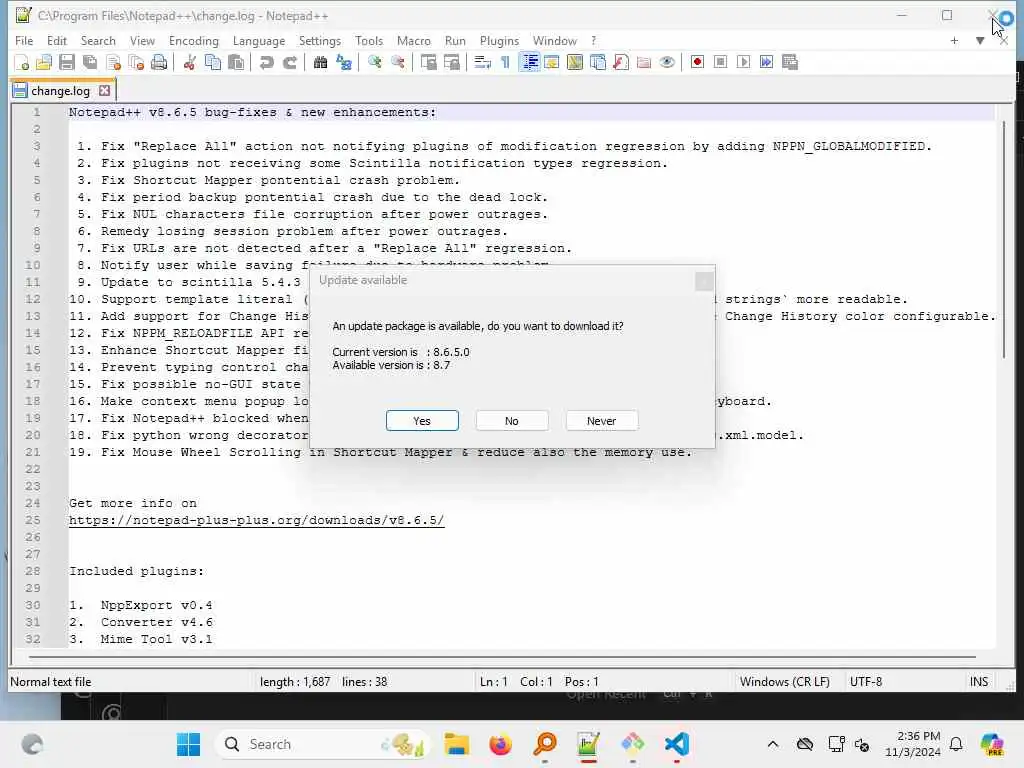Open the Windows Start menu
The height and width of the screenshot is (768, 1024).
pos(189,744)
